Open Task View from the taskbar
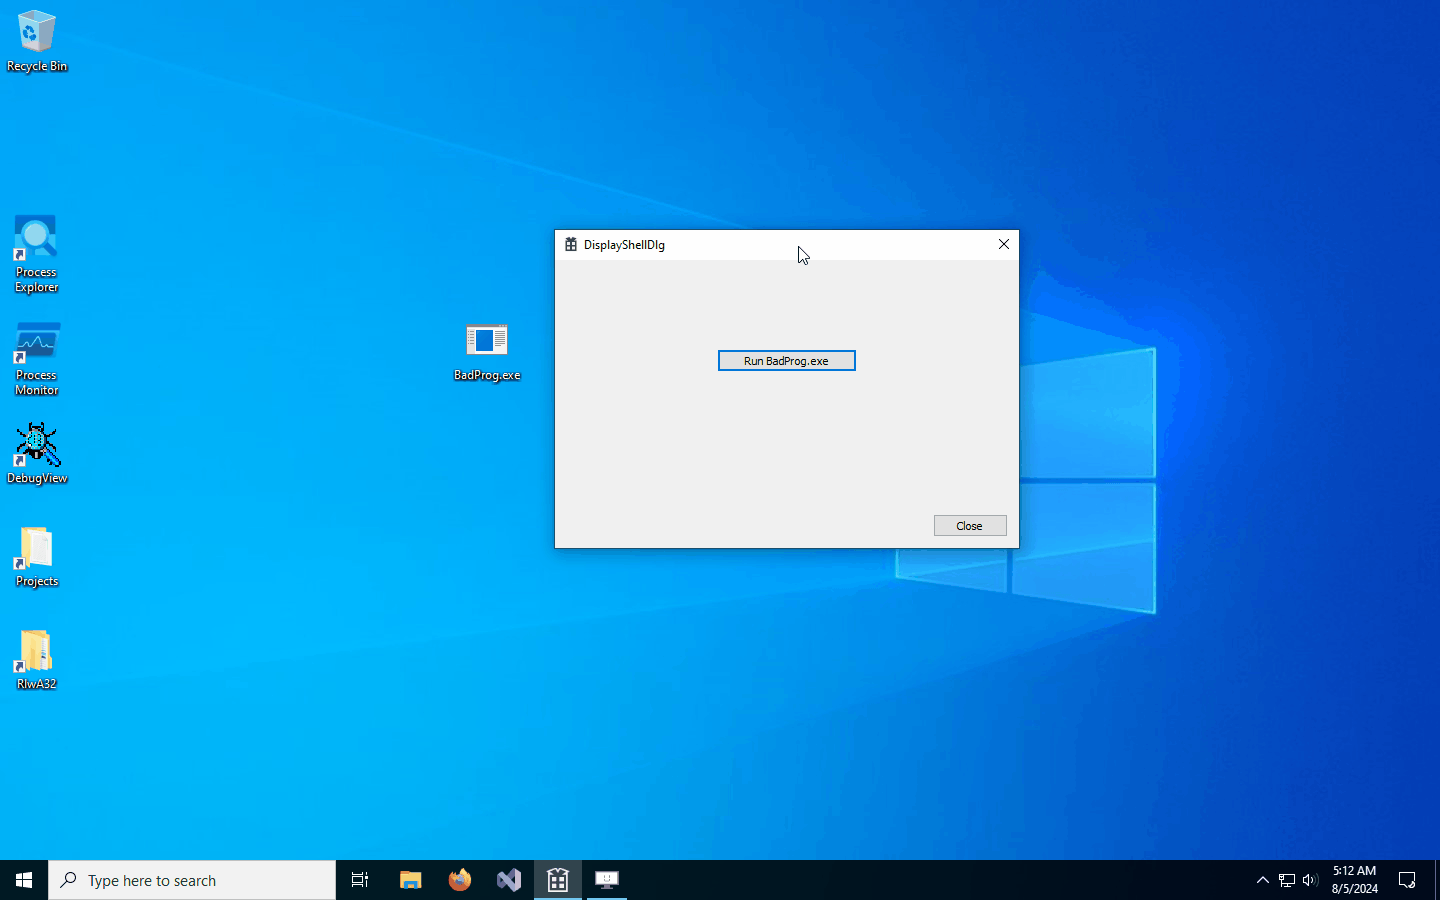This screenshot has height=900, width=1440. pos(360,880)
